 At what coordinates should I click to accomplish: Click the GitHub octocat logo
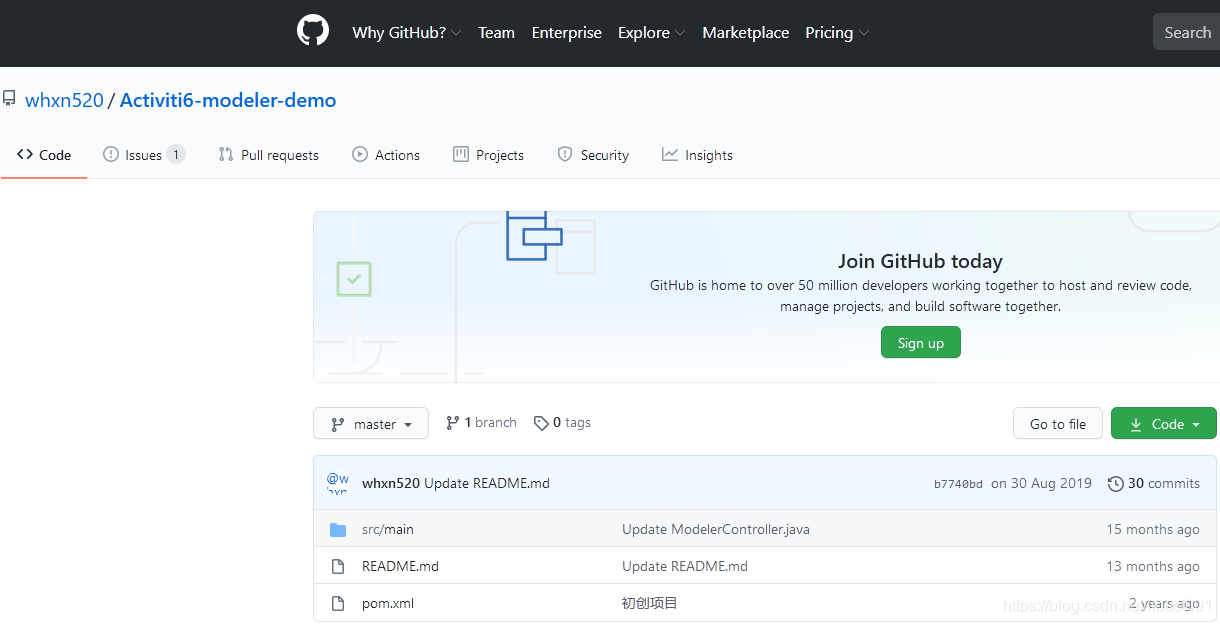coord(312,30)
